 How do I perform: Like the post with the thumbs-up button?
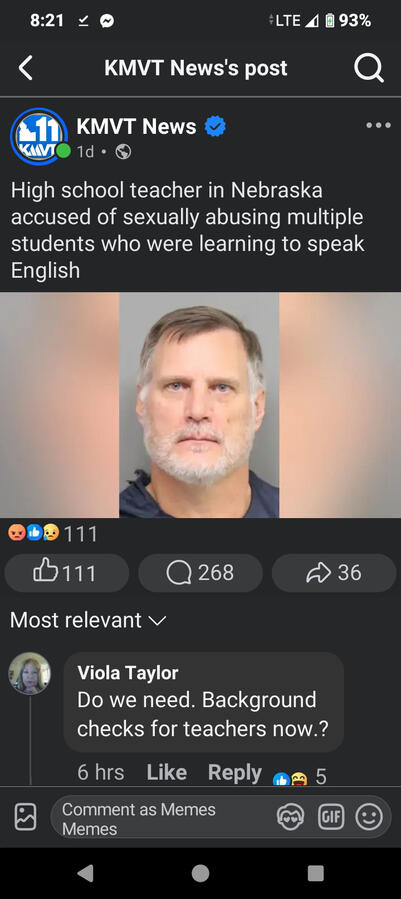pos(67,573)
